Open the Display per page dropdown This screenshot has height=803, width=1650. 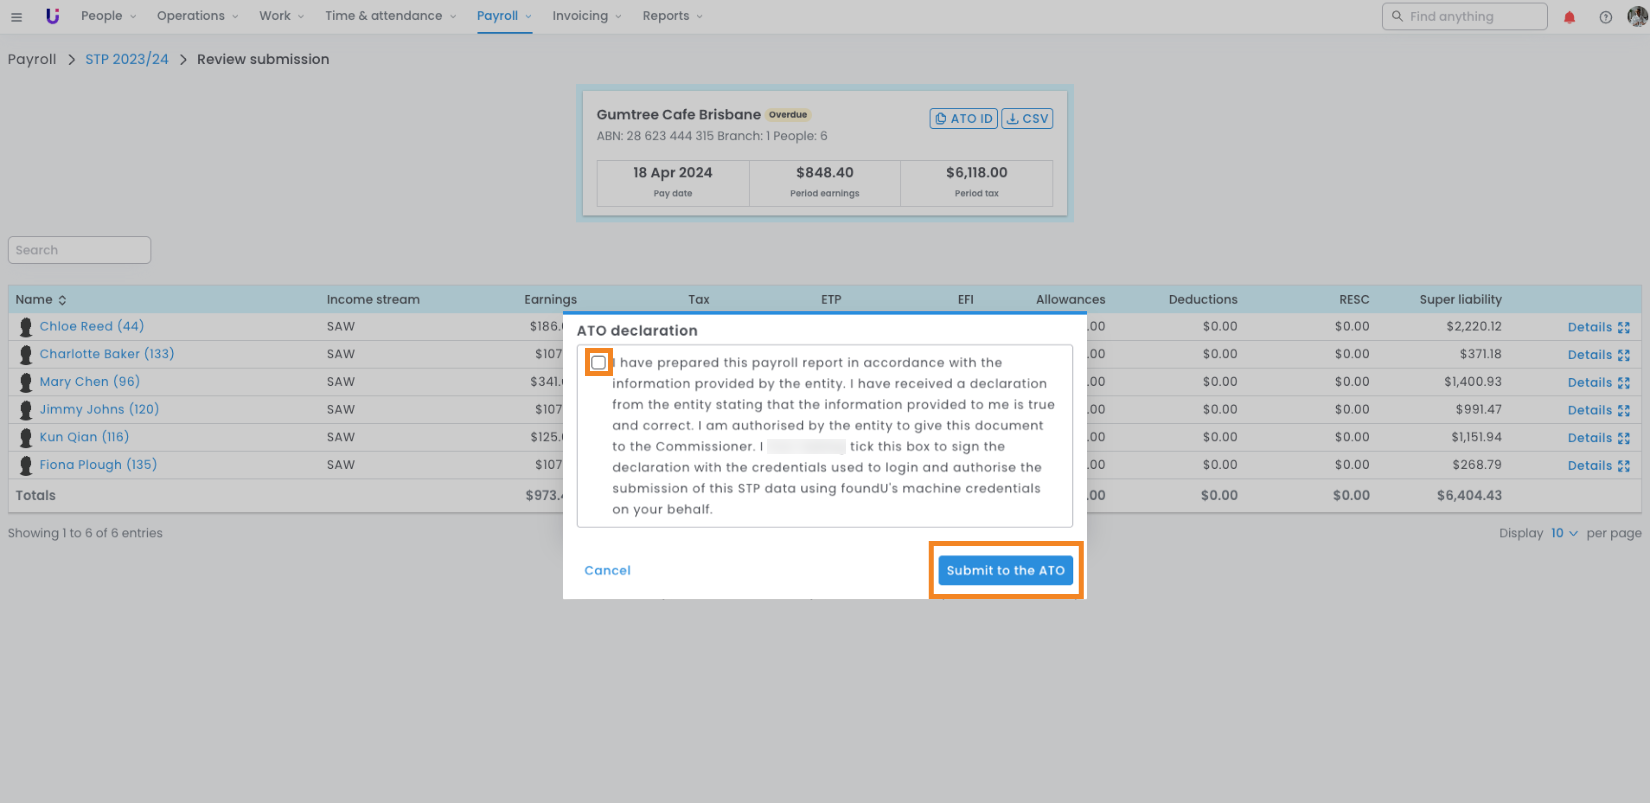pyautogui.click(x=1564, y=533)
